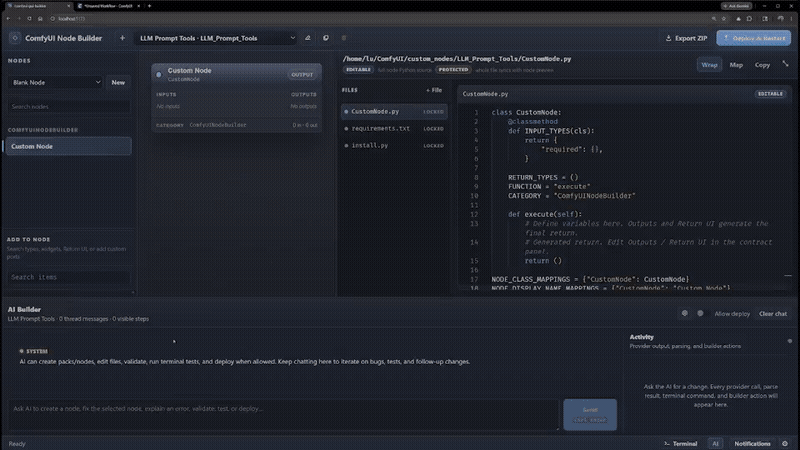Click the Ready status text
The image size is (800, 450).
point(17,444)
